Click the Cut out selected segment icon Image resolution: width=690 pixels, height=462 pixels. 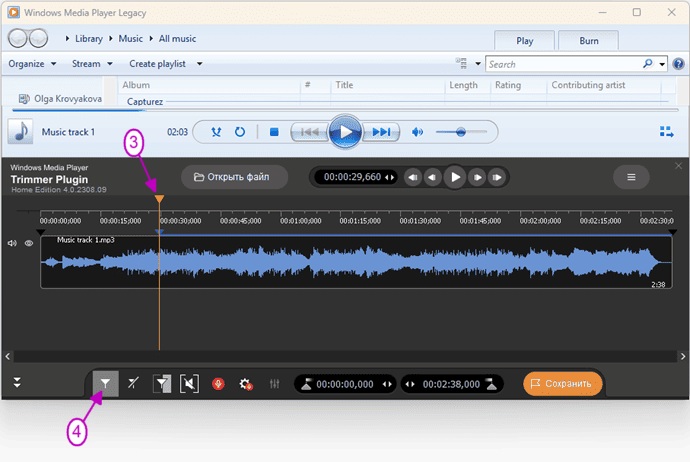(x=189, y=384)
